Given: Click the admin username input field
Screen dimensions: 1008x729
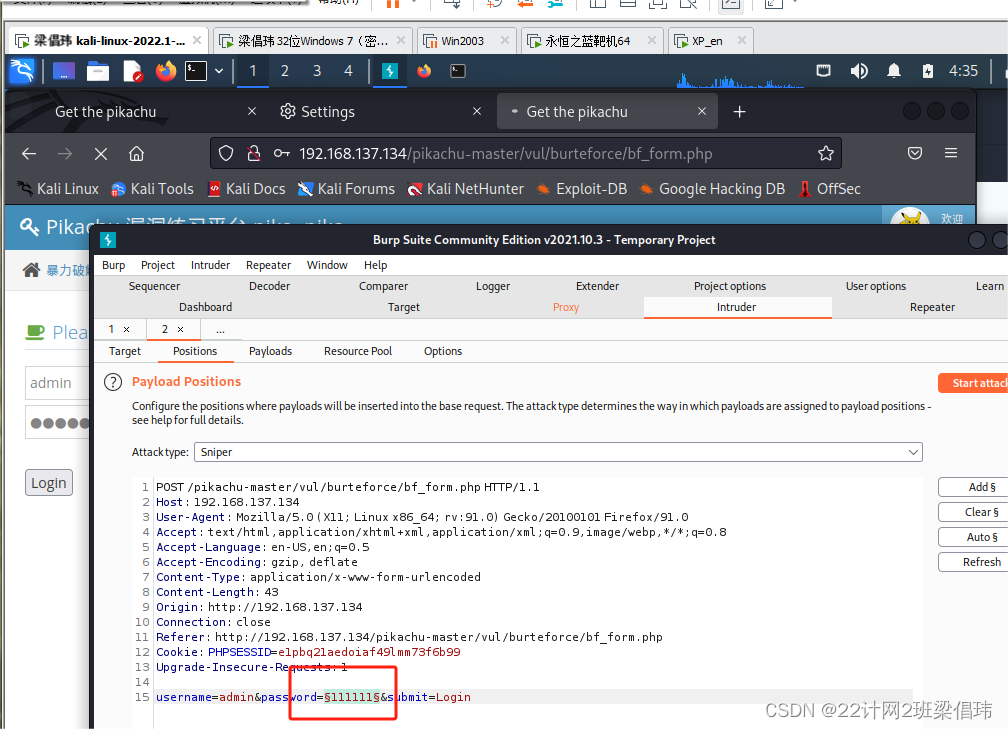Looking at the screenshot, I should [58, 383].
